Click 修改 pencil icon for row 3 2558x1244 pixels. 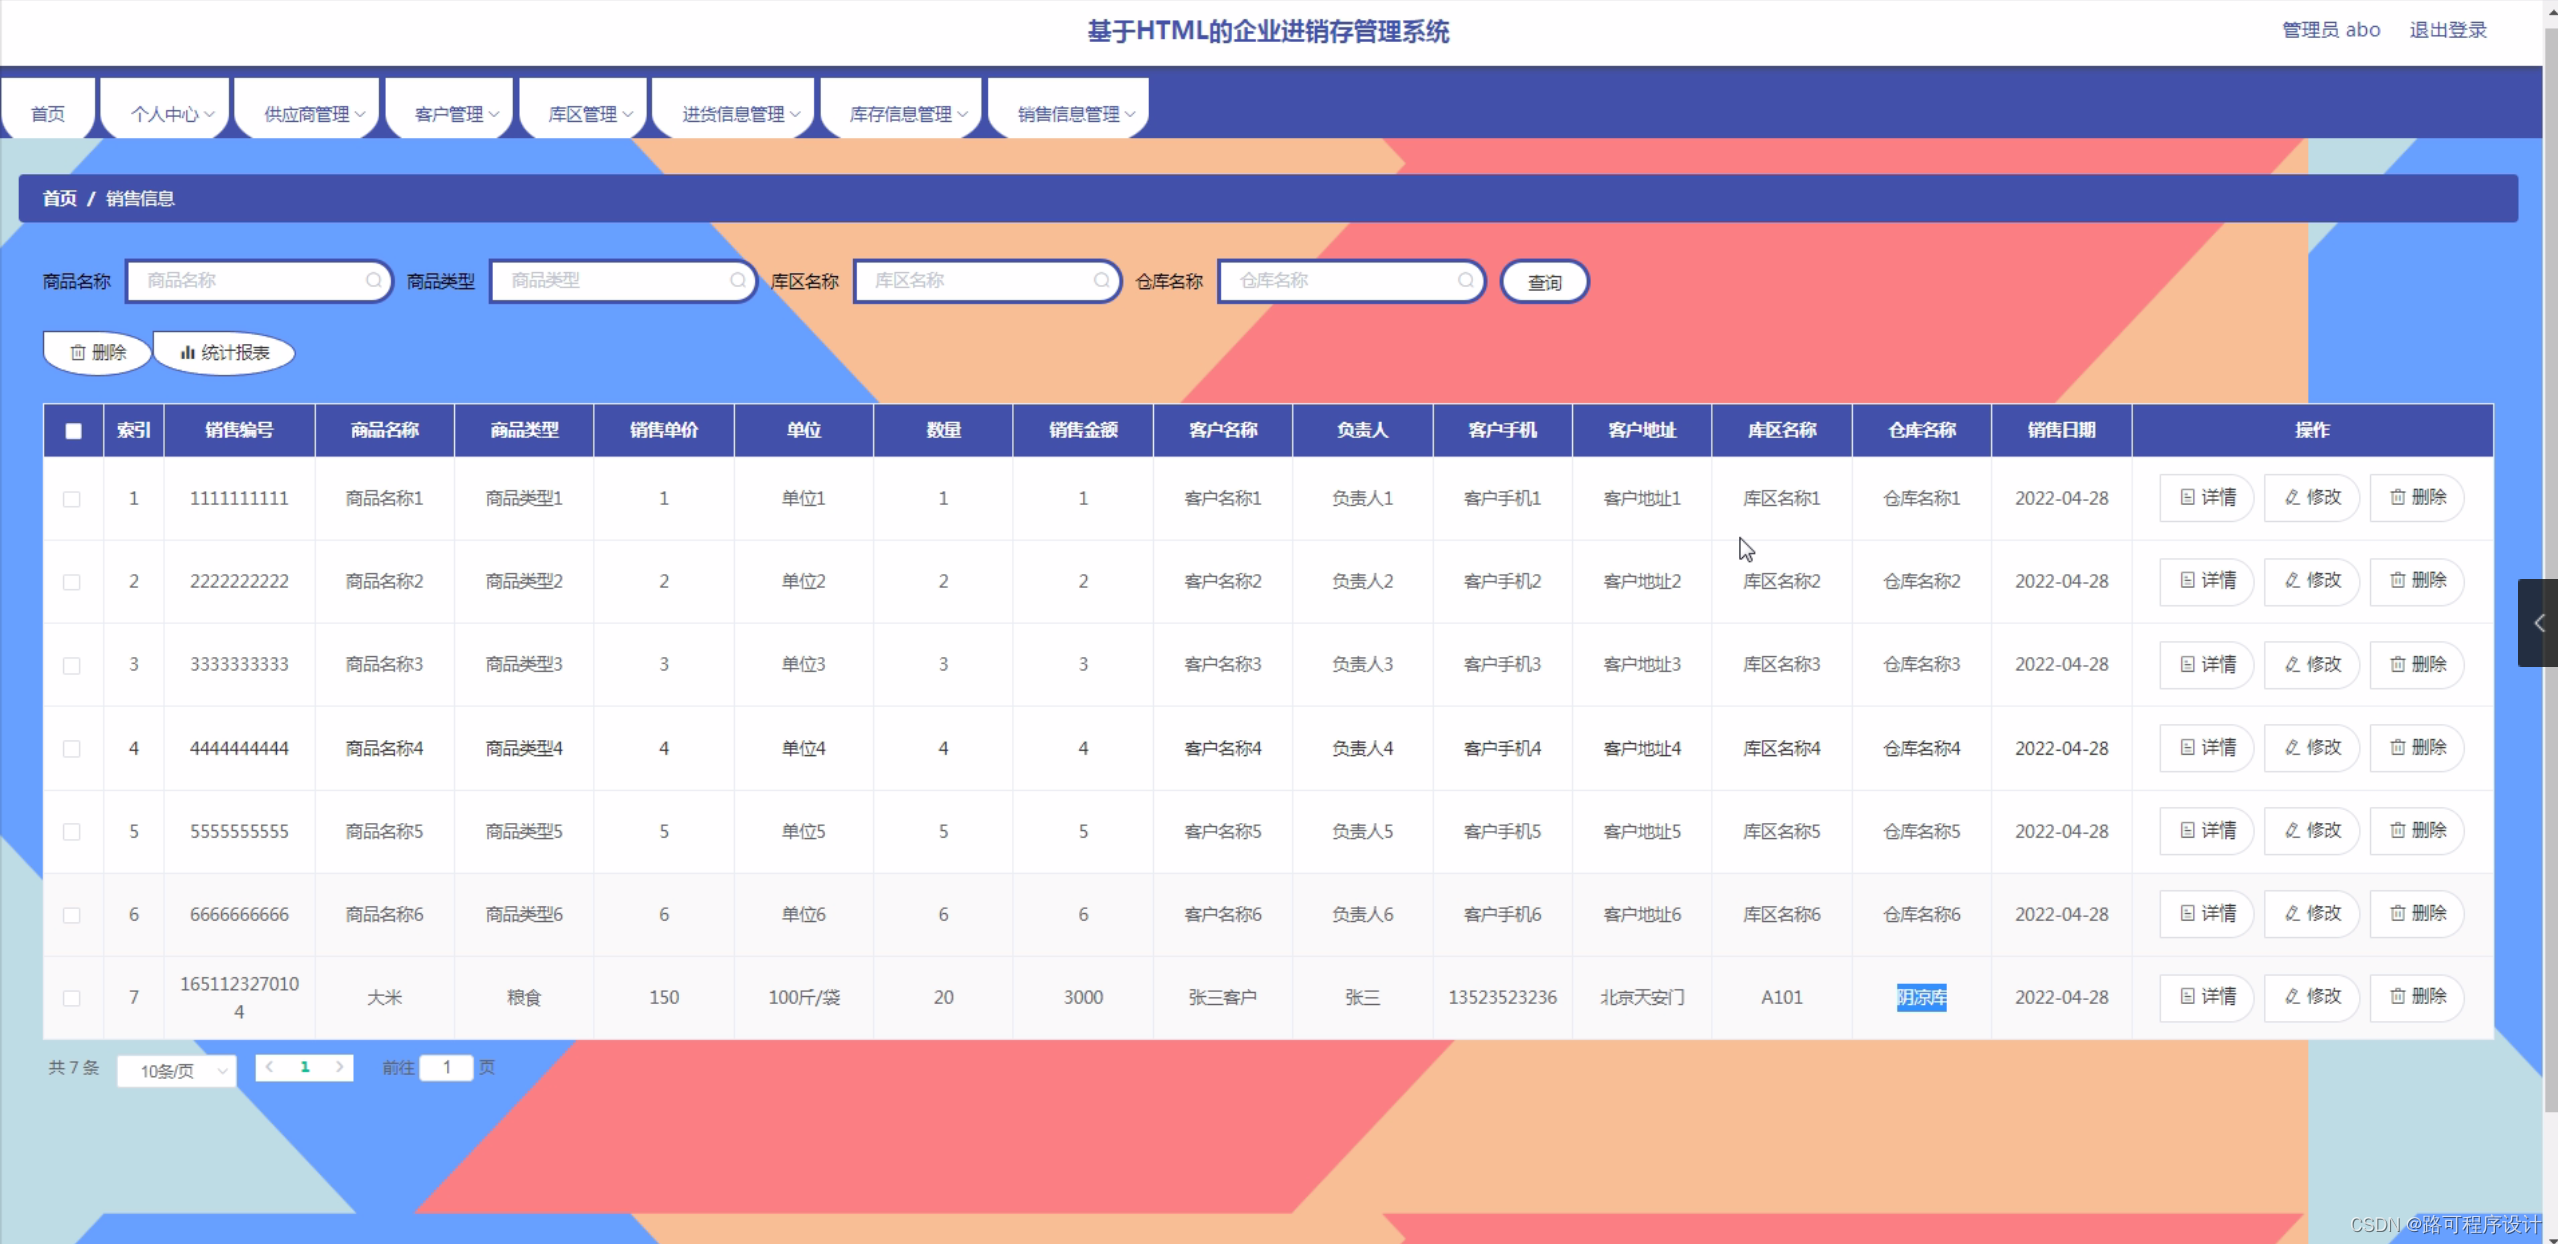point(2292,664)
